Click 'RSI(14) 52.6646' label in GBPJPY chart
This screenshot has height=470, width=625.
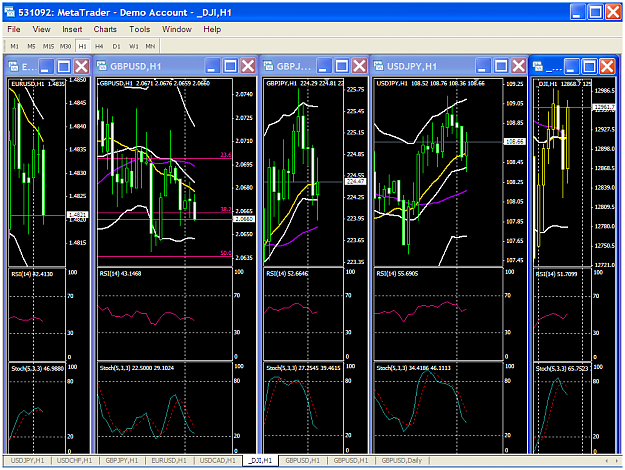coord(287,273)
